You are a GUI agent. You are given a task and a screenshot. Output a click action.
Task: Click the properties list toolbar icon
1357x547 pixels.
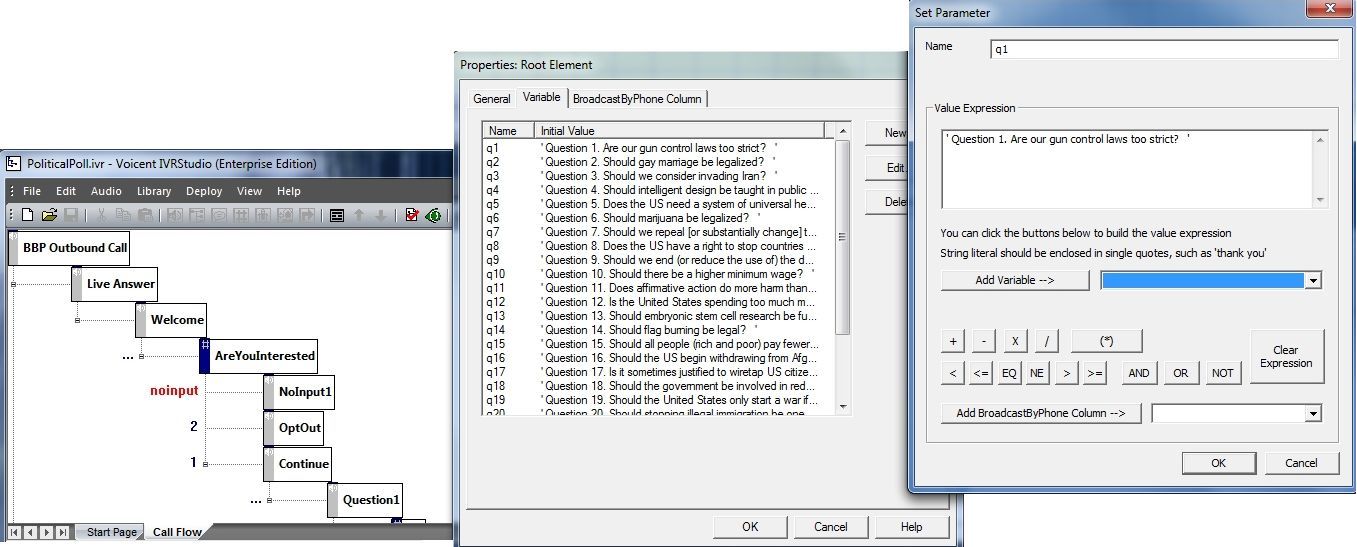click(x=337, y=215)
